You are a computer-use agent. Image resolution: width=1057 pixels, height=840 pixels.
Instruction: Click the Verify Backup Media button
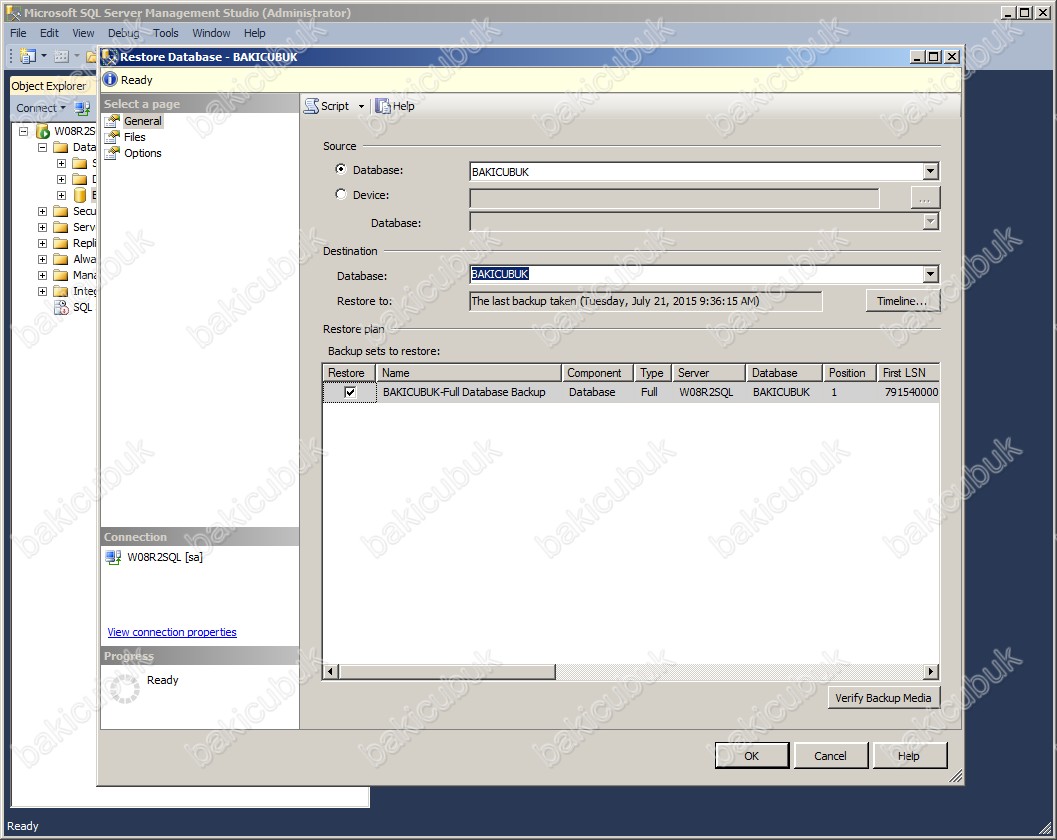pos(883,698)
